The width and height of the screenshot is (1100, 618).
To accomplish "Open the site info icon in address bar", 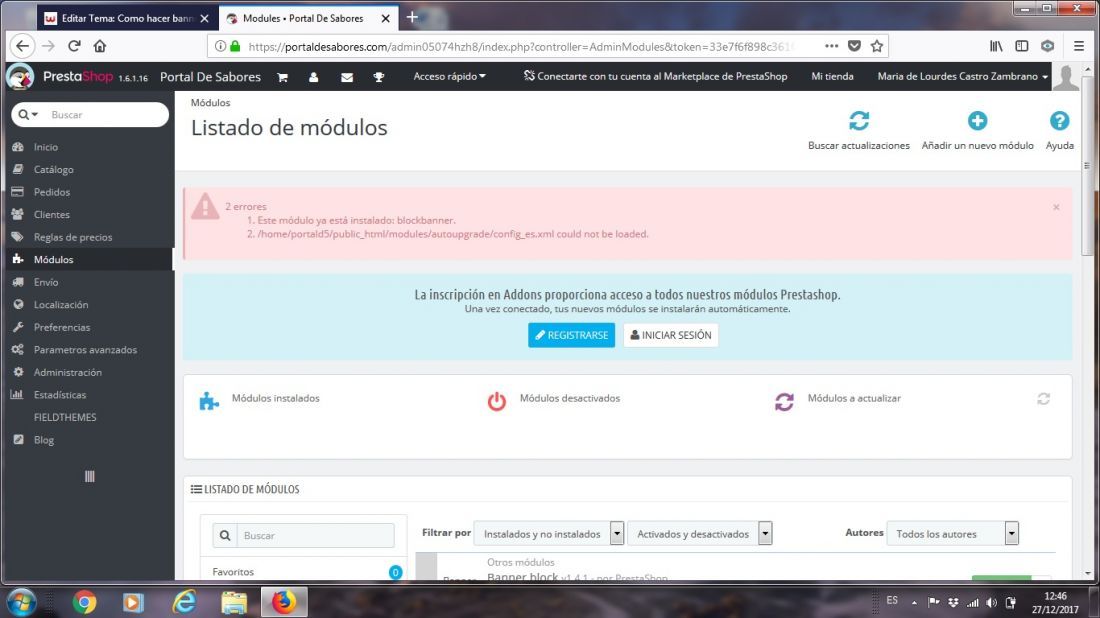I will (x=220, y=46).
